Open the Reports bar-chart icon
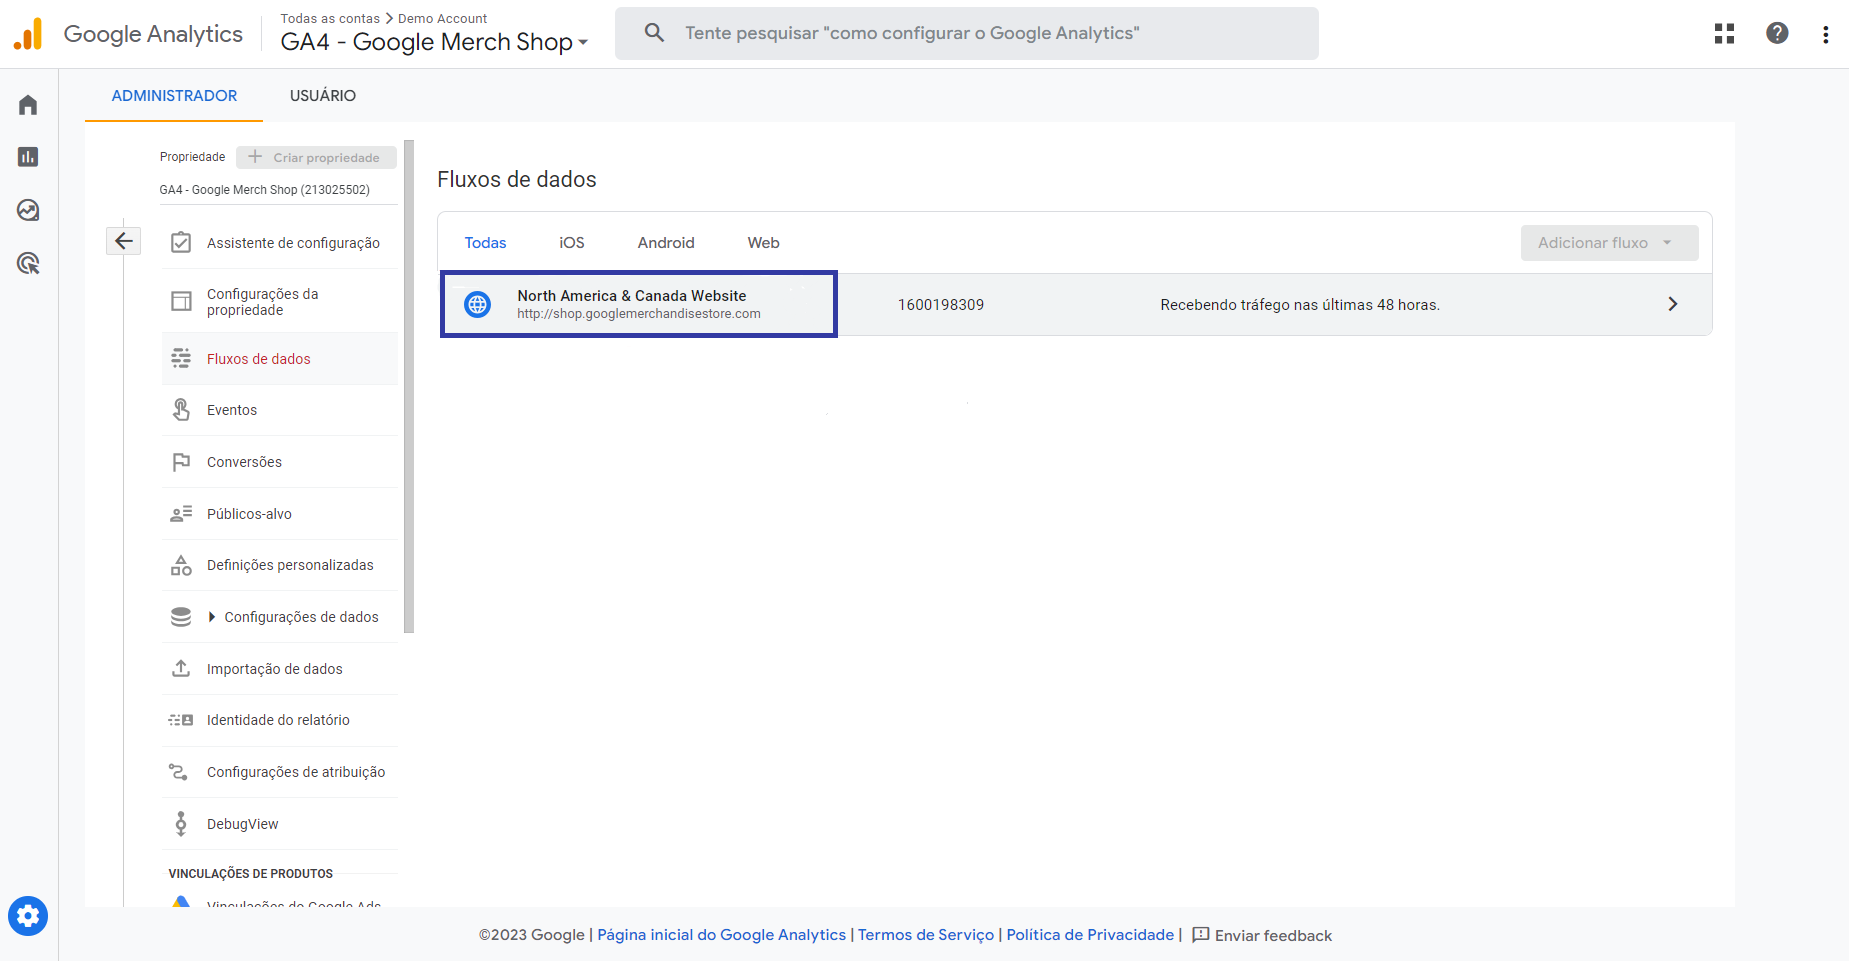The image size is (1849, 961). click(x=28, y=157)
